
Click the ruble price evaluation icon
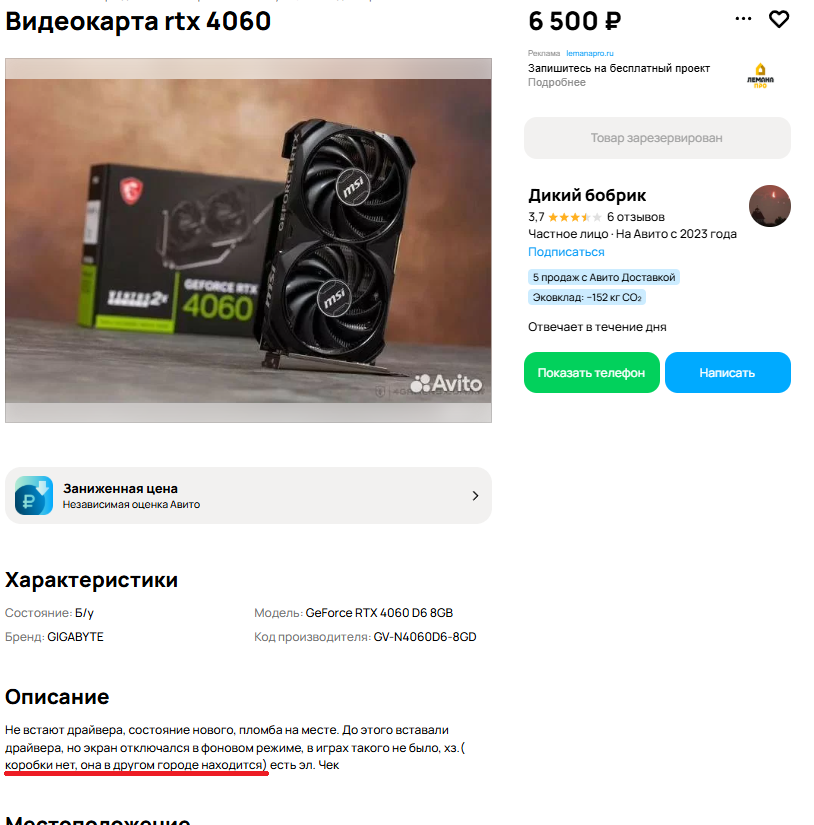pyautogui.click(x=34, y=495)
